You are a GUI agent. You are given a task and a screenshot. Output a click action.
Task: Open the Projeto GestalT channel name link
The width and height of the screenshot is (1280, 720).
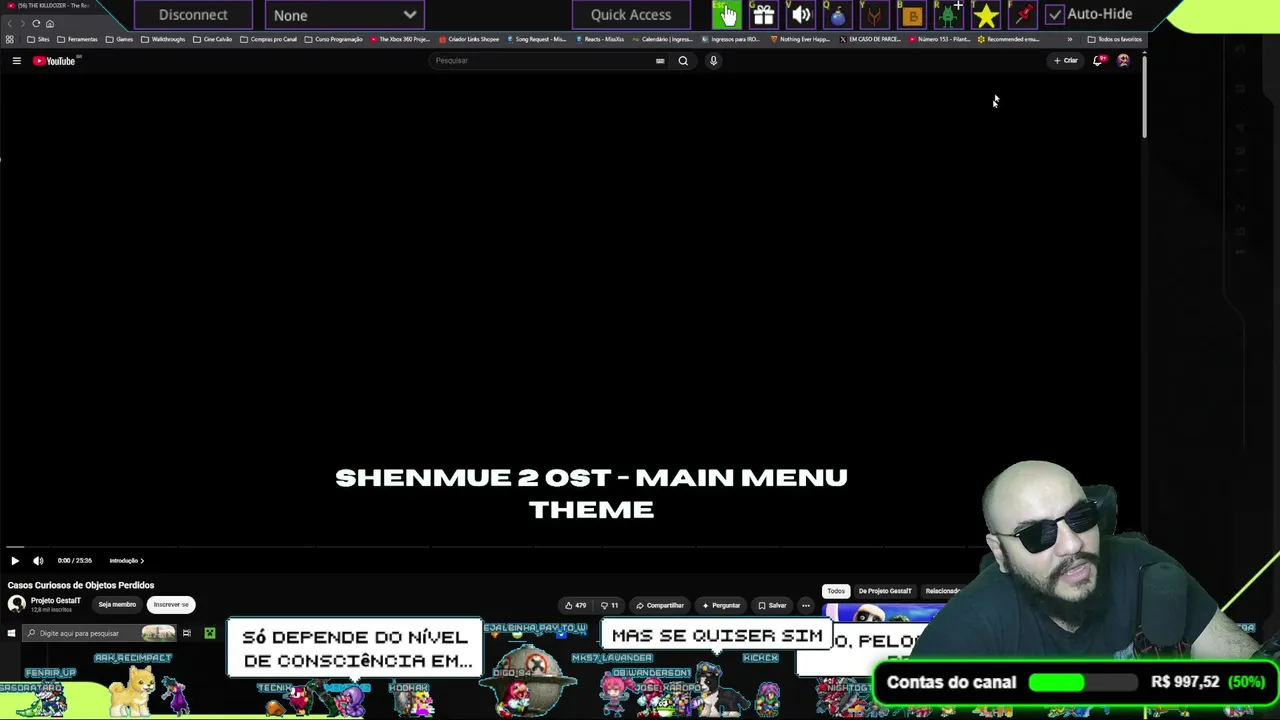[56, 601]
